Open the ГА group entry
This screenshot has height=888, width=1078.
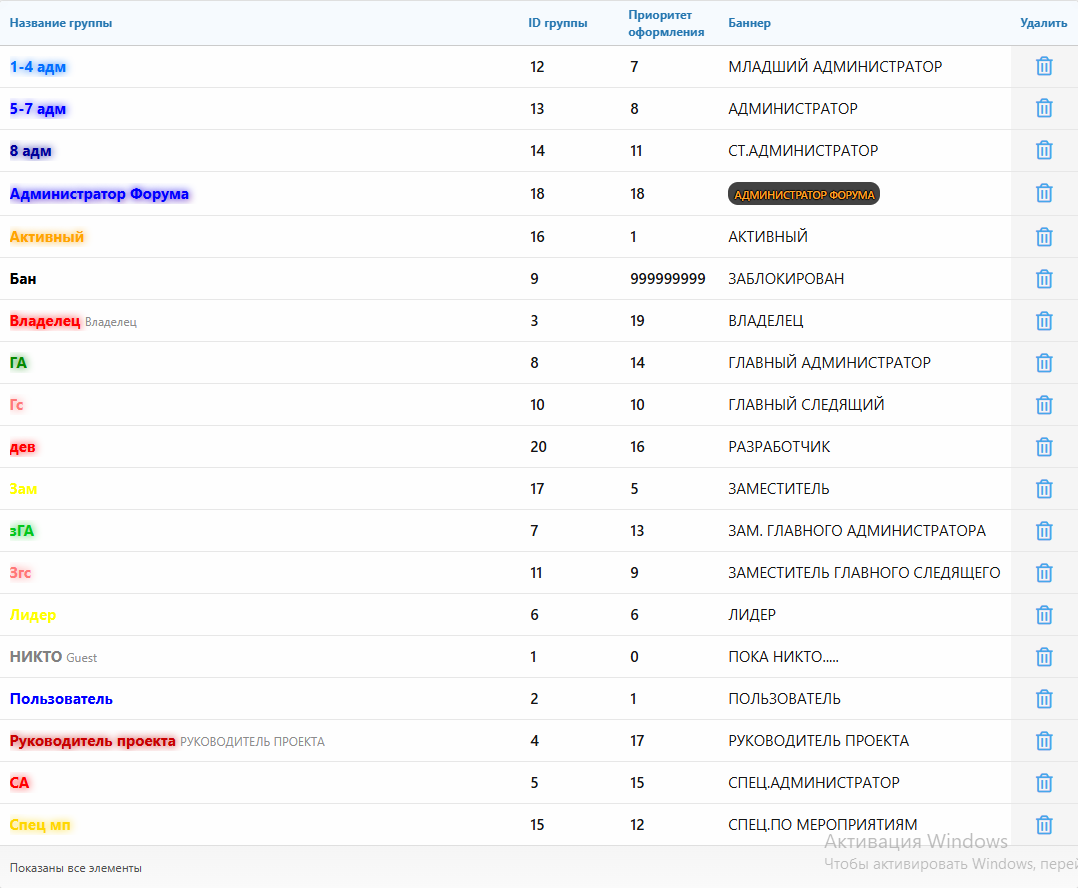pyautogui.click(x=19, y=363)
